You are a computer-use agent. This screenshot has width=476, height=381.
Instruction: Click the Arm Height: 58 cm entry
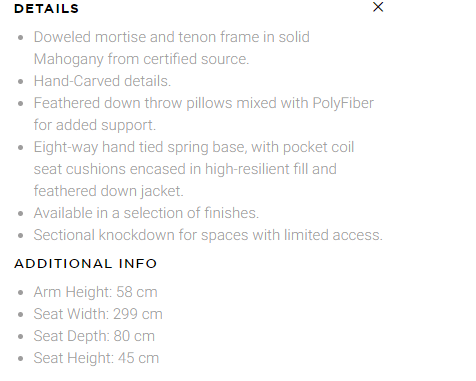pyautogui.click(x=95, y=292)
